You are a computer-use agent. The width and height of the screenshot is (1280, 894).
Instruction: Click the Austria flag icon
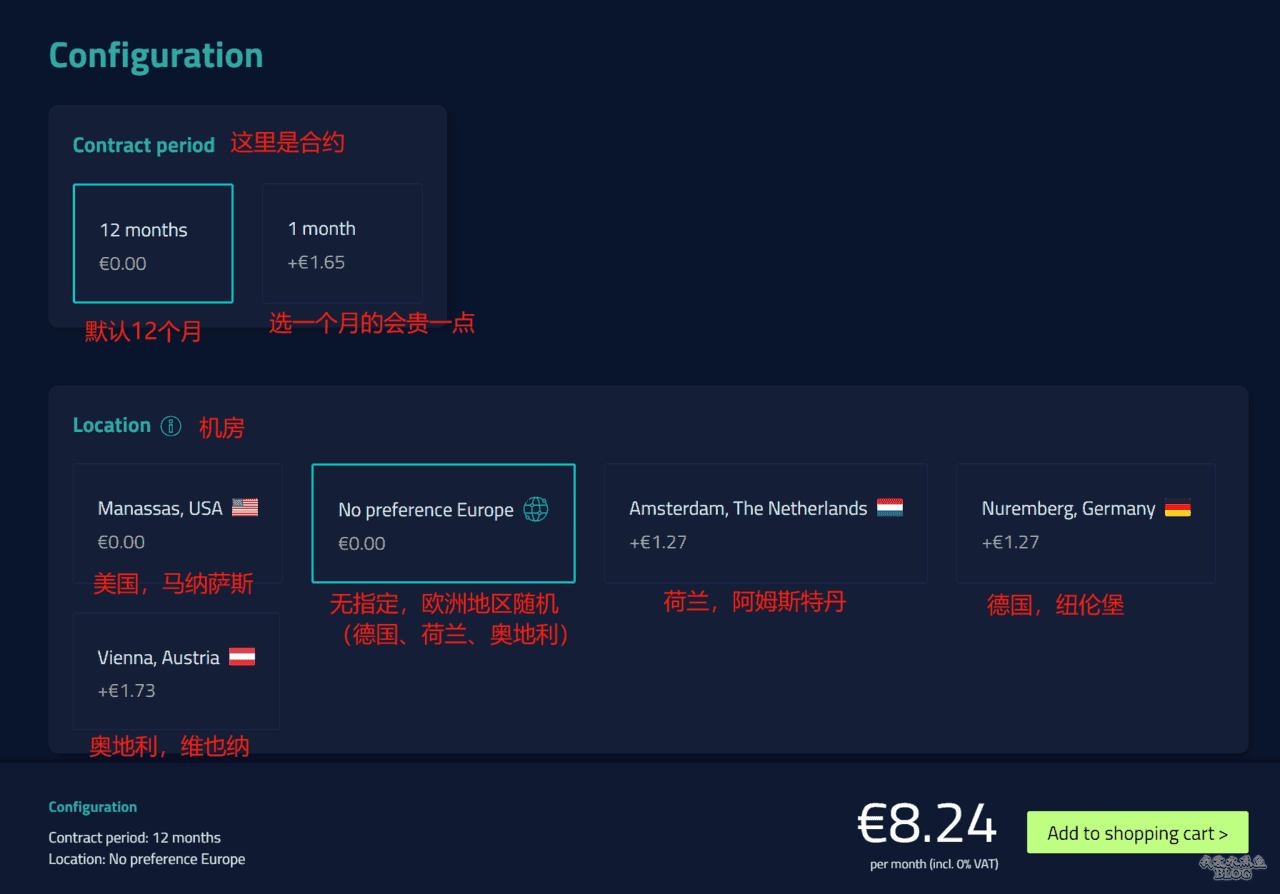tap(242, 657)
